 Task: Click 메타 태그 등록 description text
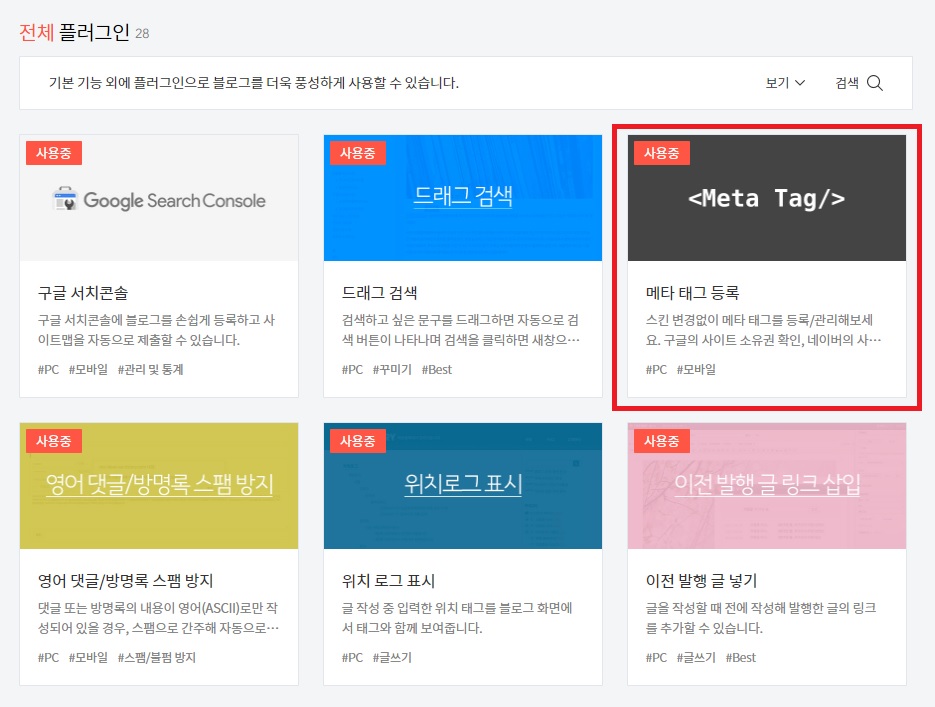tap(763, 330)
